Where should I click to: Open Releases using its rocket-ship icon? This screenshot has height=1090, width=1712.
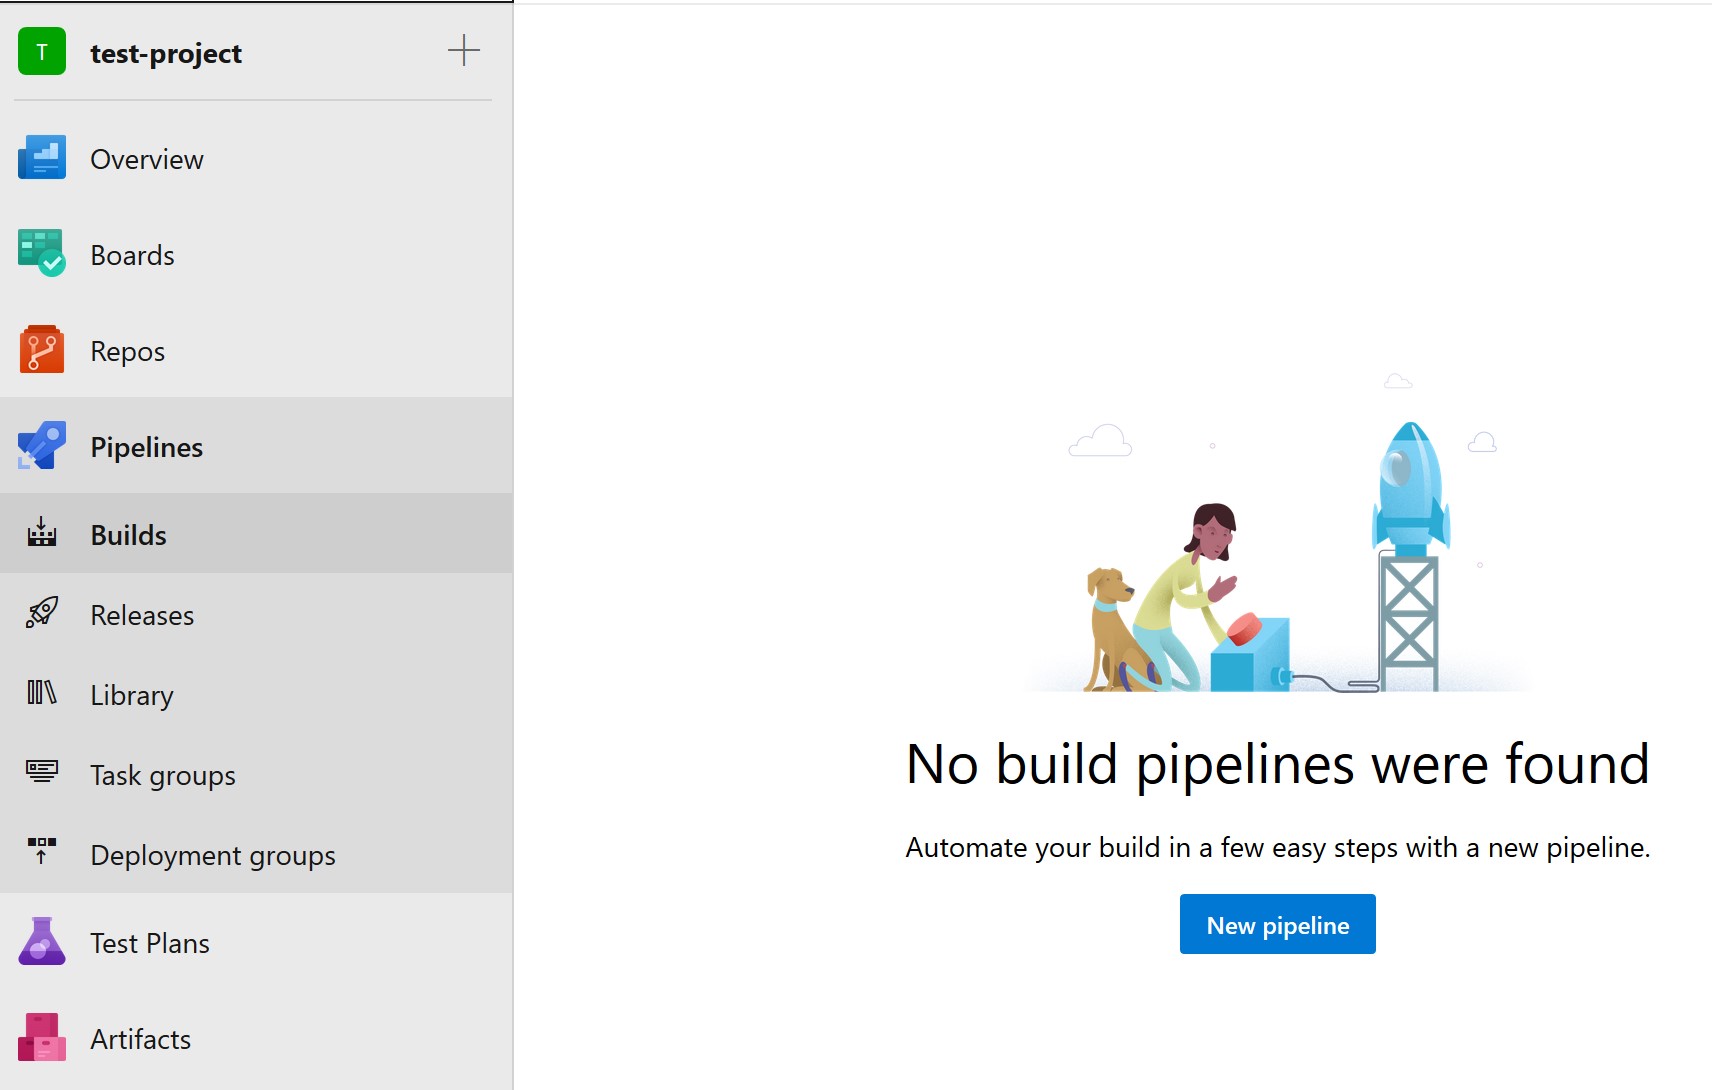40,614
